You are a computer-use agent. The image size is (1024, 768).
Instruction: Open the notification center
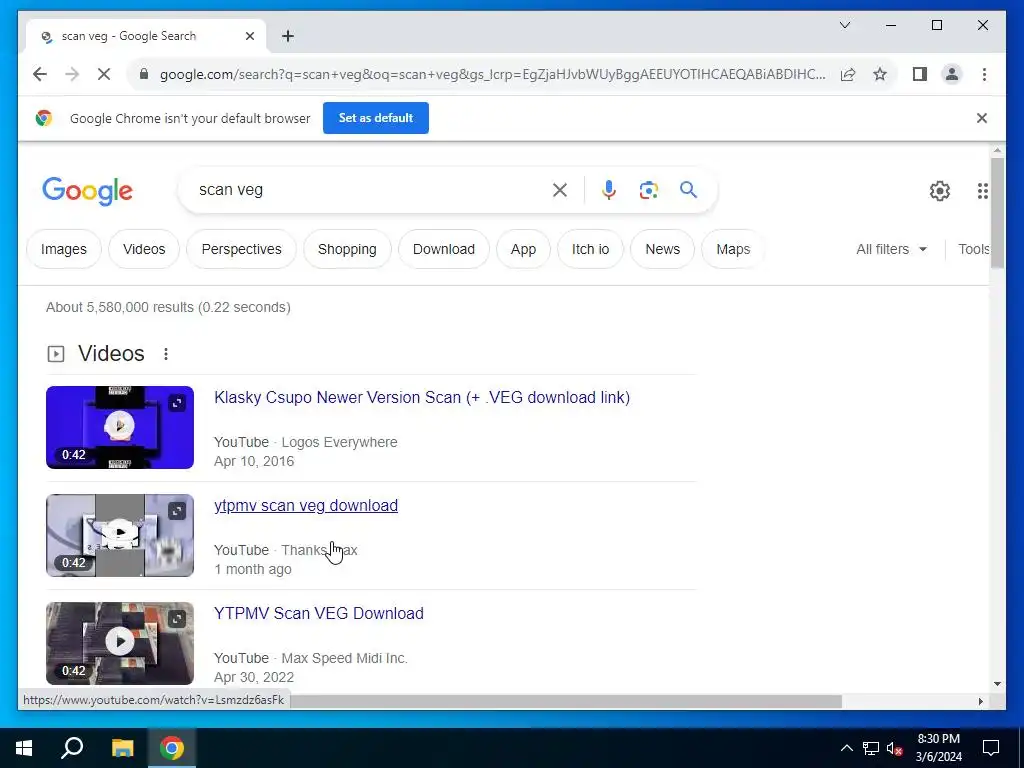[x=991, y=748]
